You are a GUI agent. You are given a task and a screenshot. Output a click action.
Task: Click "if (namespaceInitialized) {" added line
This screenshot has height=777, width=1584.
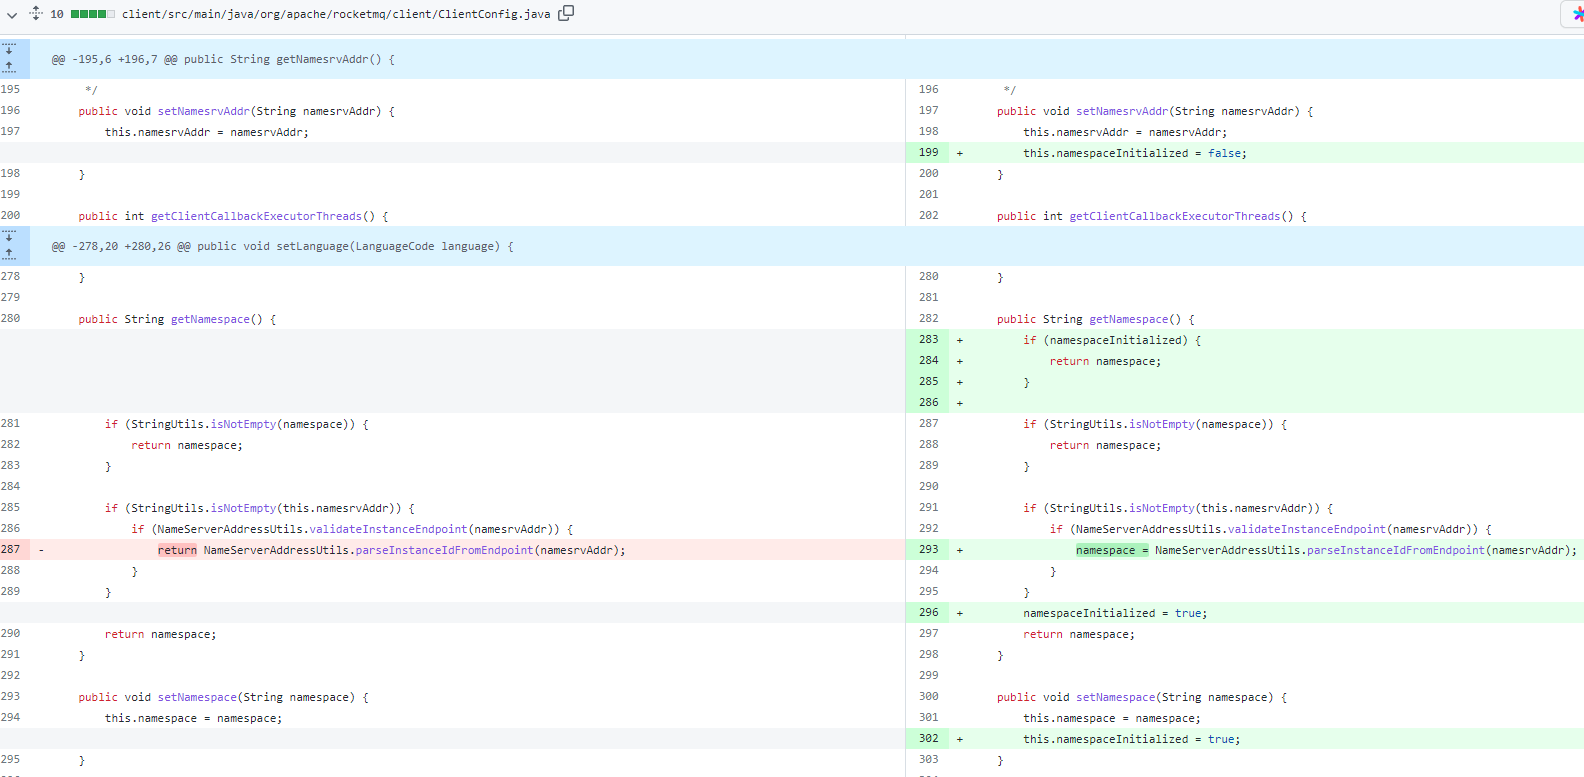click(1112, 341)
